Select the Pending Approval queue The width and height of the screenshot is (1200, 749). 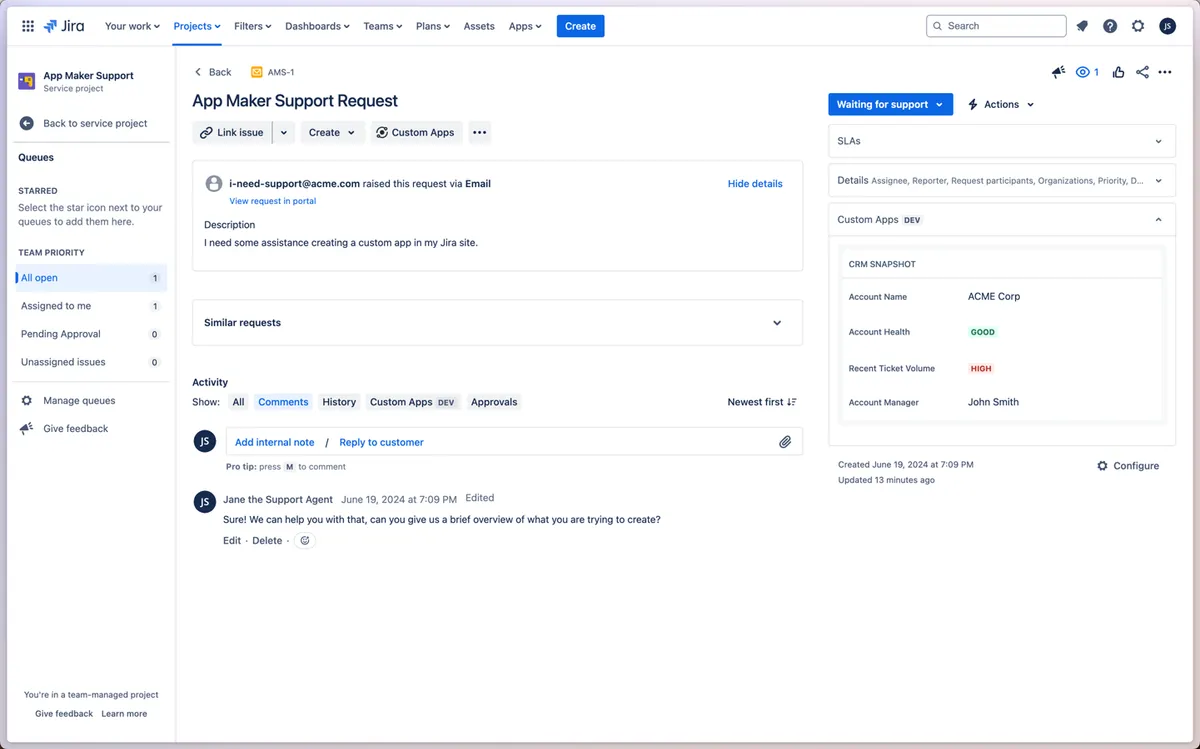[91, 334]
